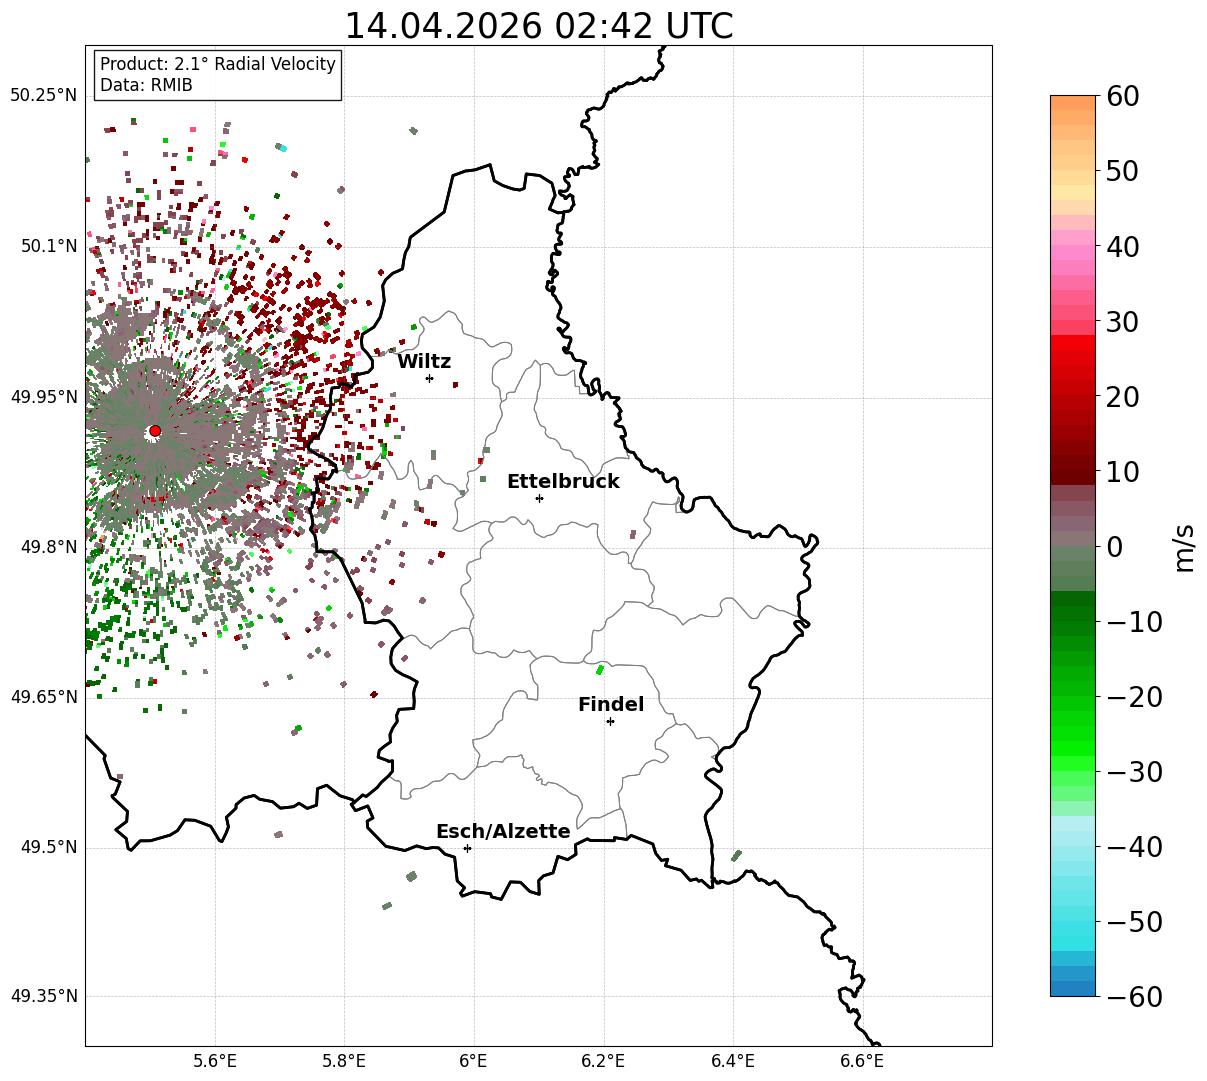This screenshot has height=1081, width=1207.
Task: Click the Ettelbruck city label
Action: 563,481
